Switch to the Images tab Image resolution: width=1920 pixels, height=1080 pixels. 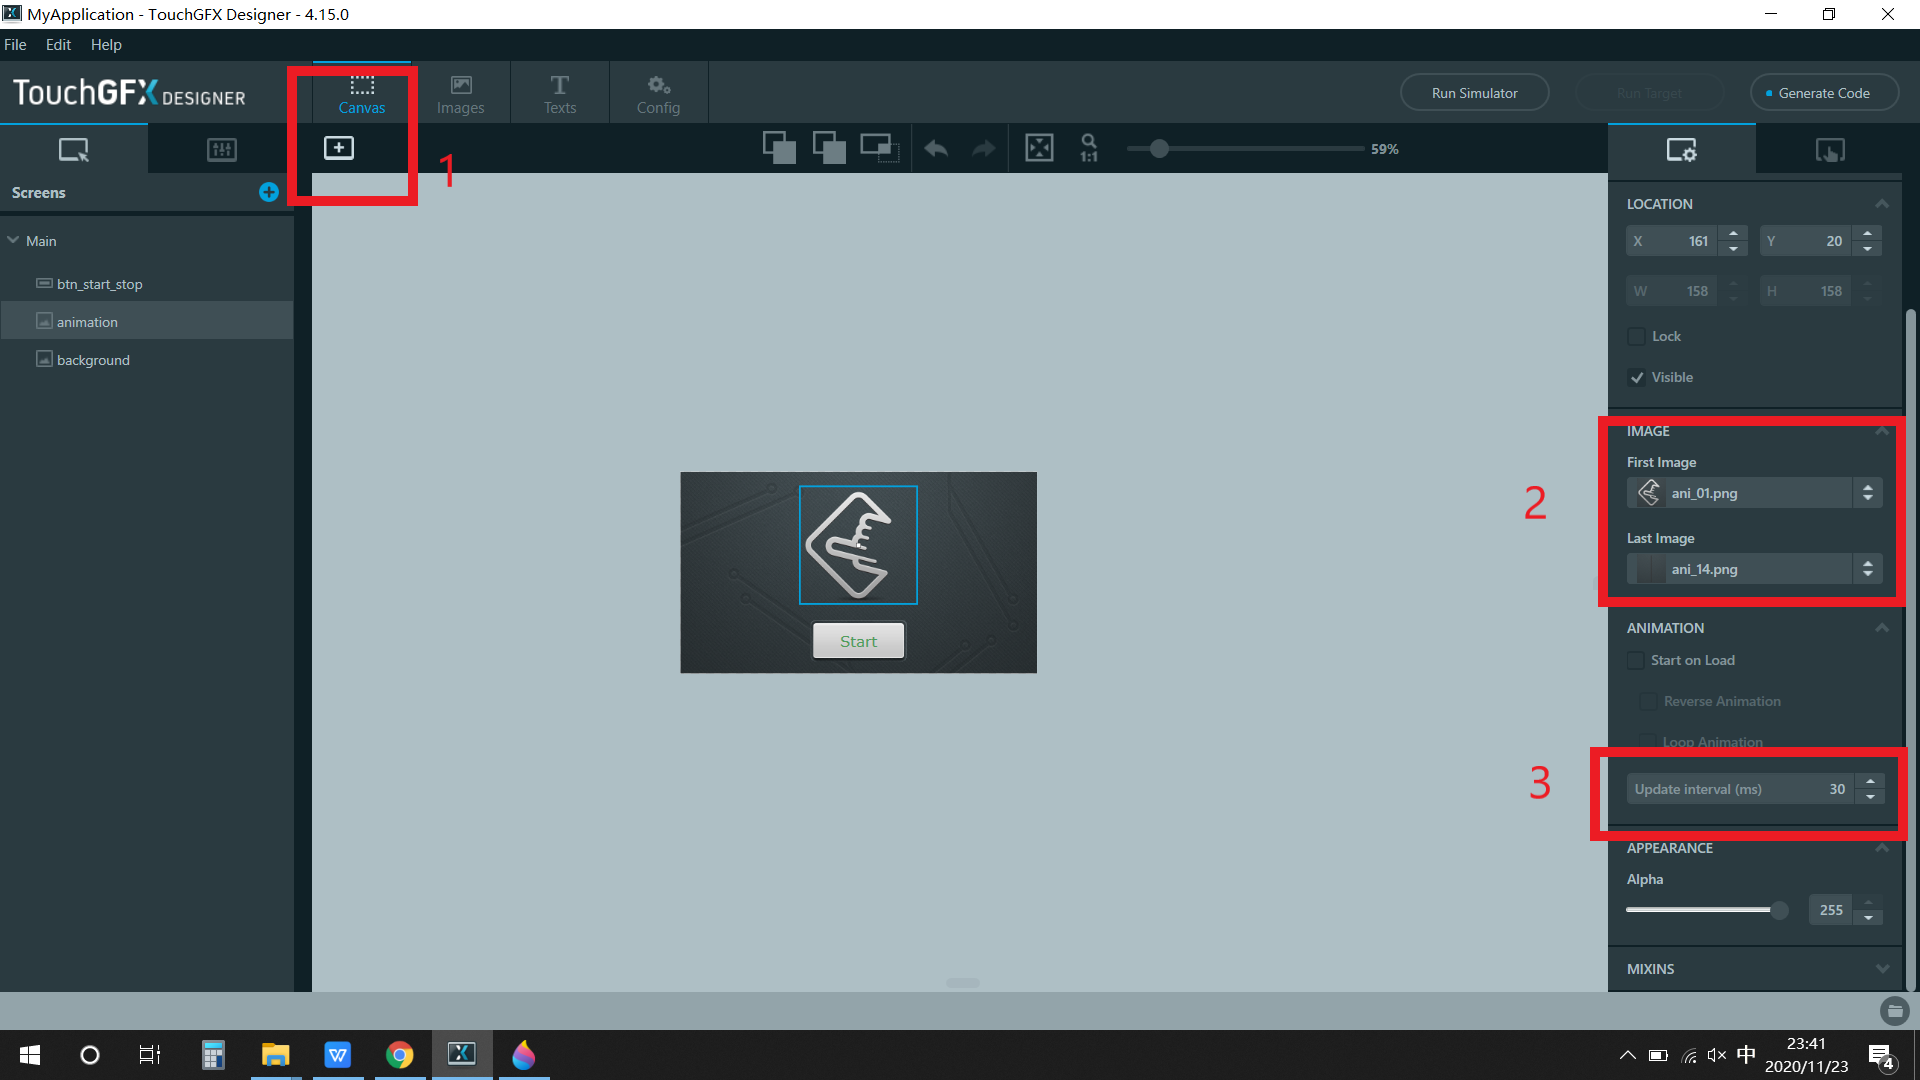[x=460, y=94]
